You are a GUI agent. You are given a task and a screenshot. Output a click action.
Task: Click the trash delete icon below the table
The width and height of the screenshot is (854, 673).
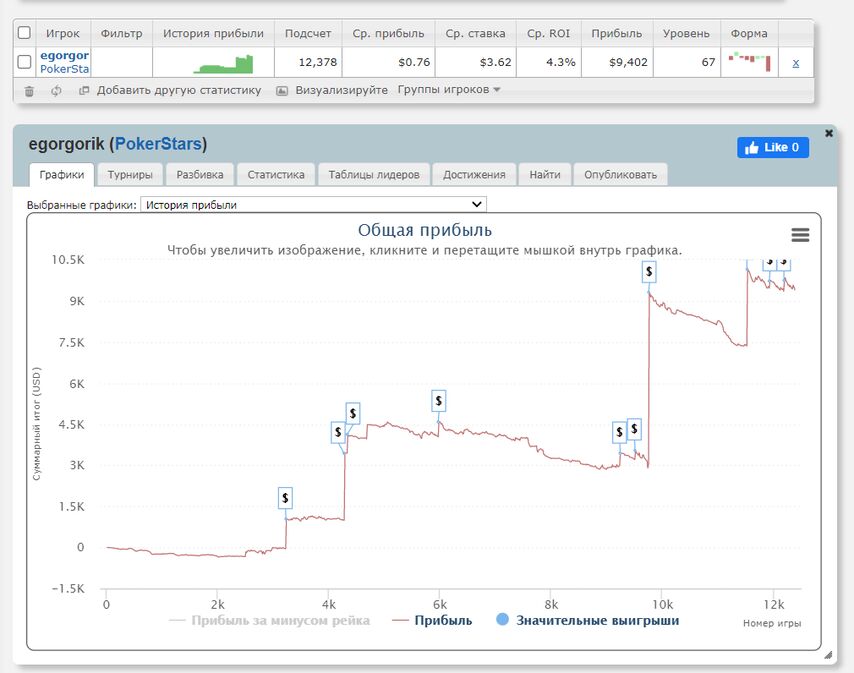click(x=28, y=90)
